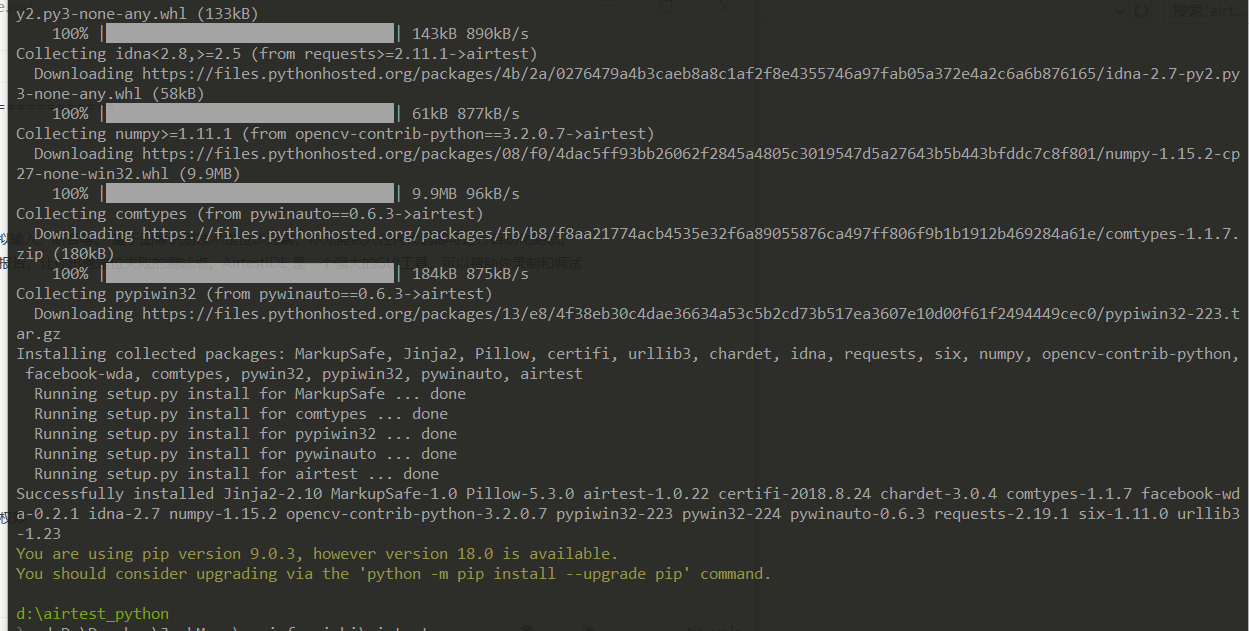
Task: Open the pypiwin32-223 download URL
Action: point(690,314)
